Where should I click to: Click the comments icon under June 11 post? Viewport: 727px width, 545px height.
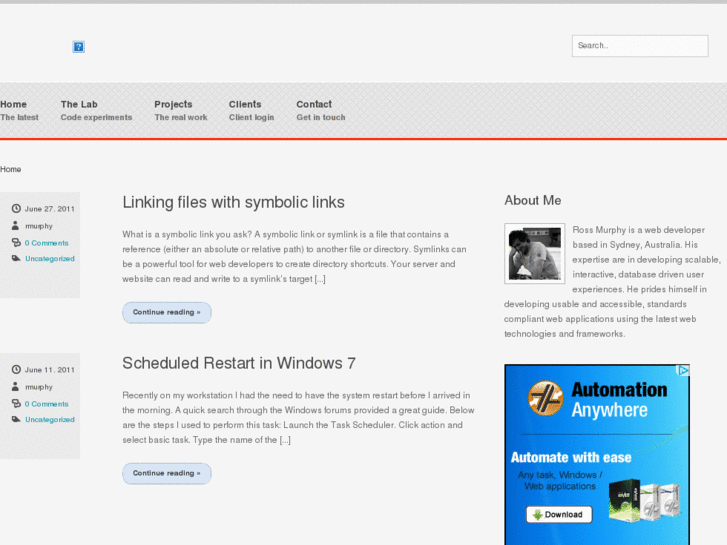click(x=16, y=404)
